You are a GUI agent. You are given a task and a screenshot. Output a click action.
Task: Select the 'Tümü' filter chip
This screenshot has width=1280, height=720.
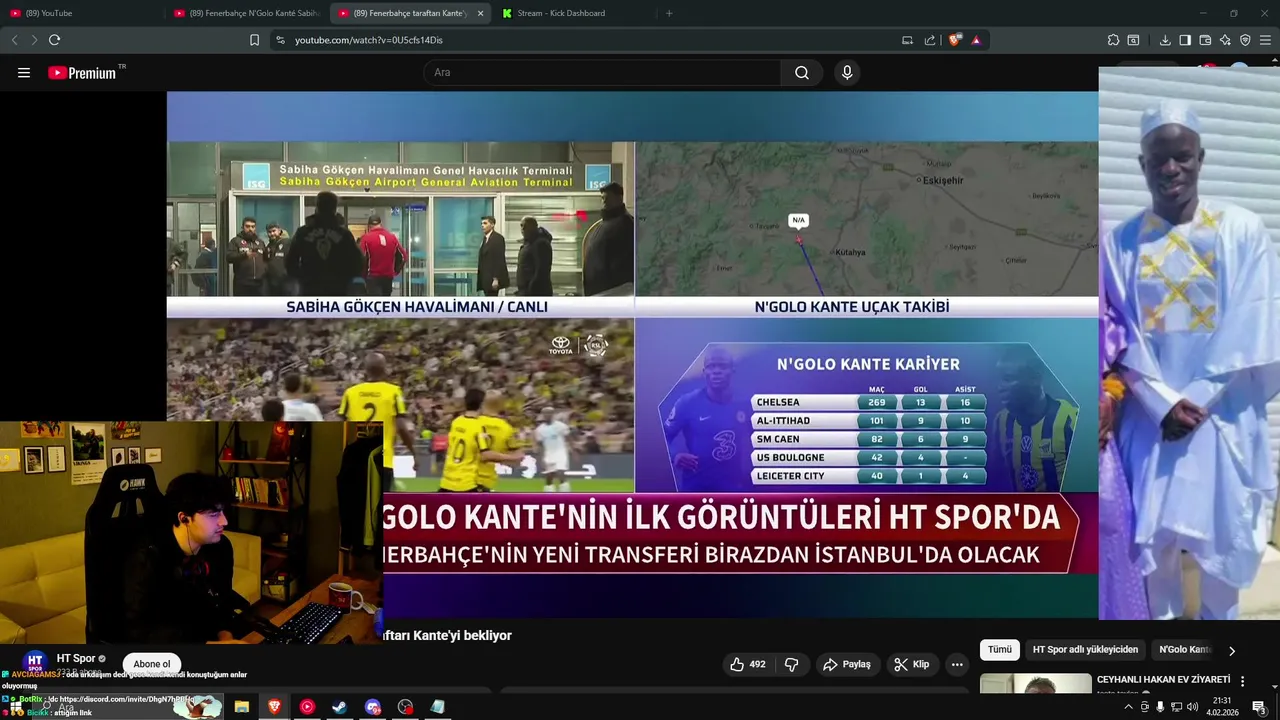tap(1000, 650)
